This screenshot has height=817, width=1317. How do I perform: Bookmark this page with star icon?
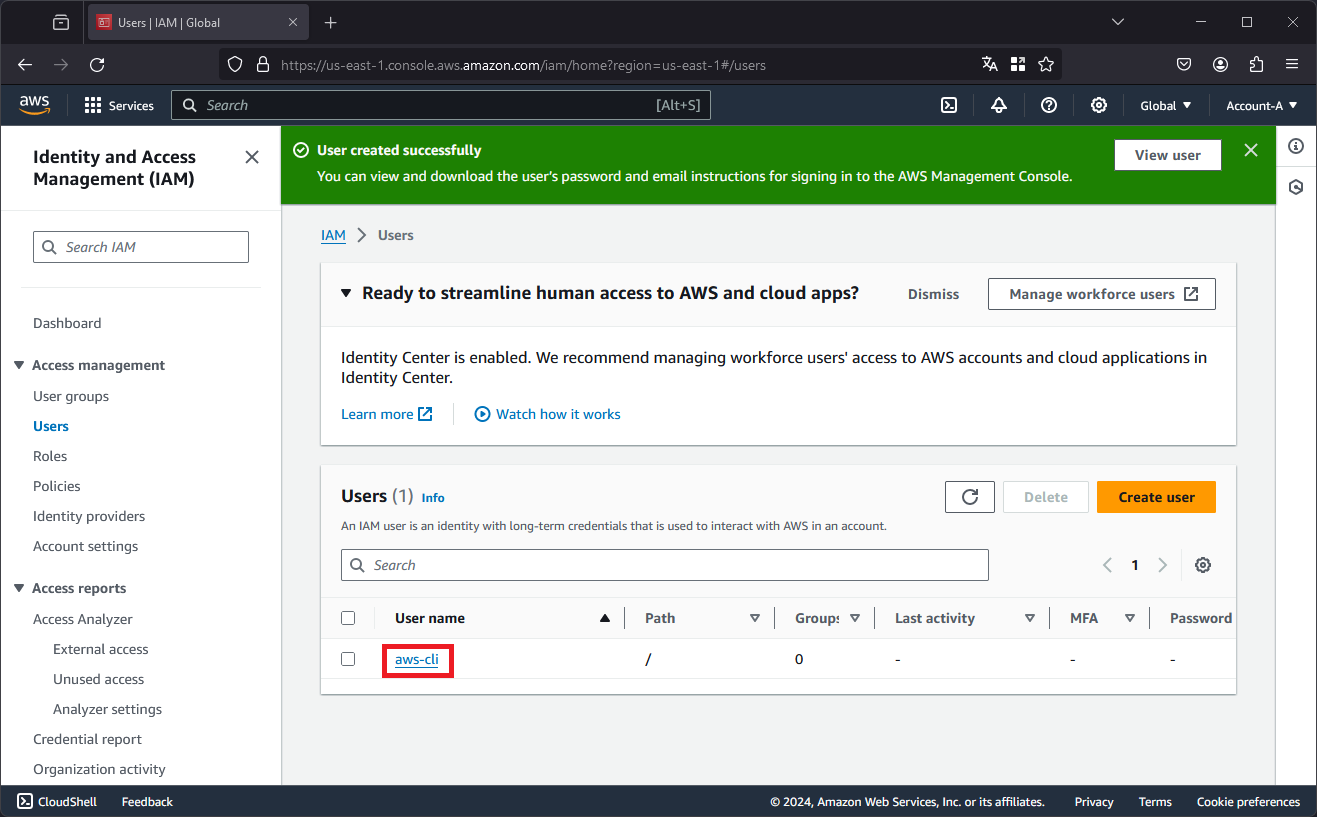1046,64
